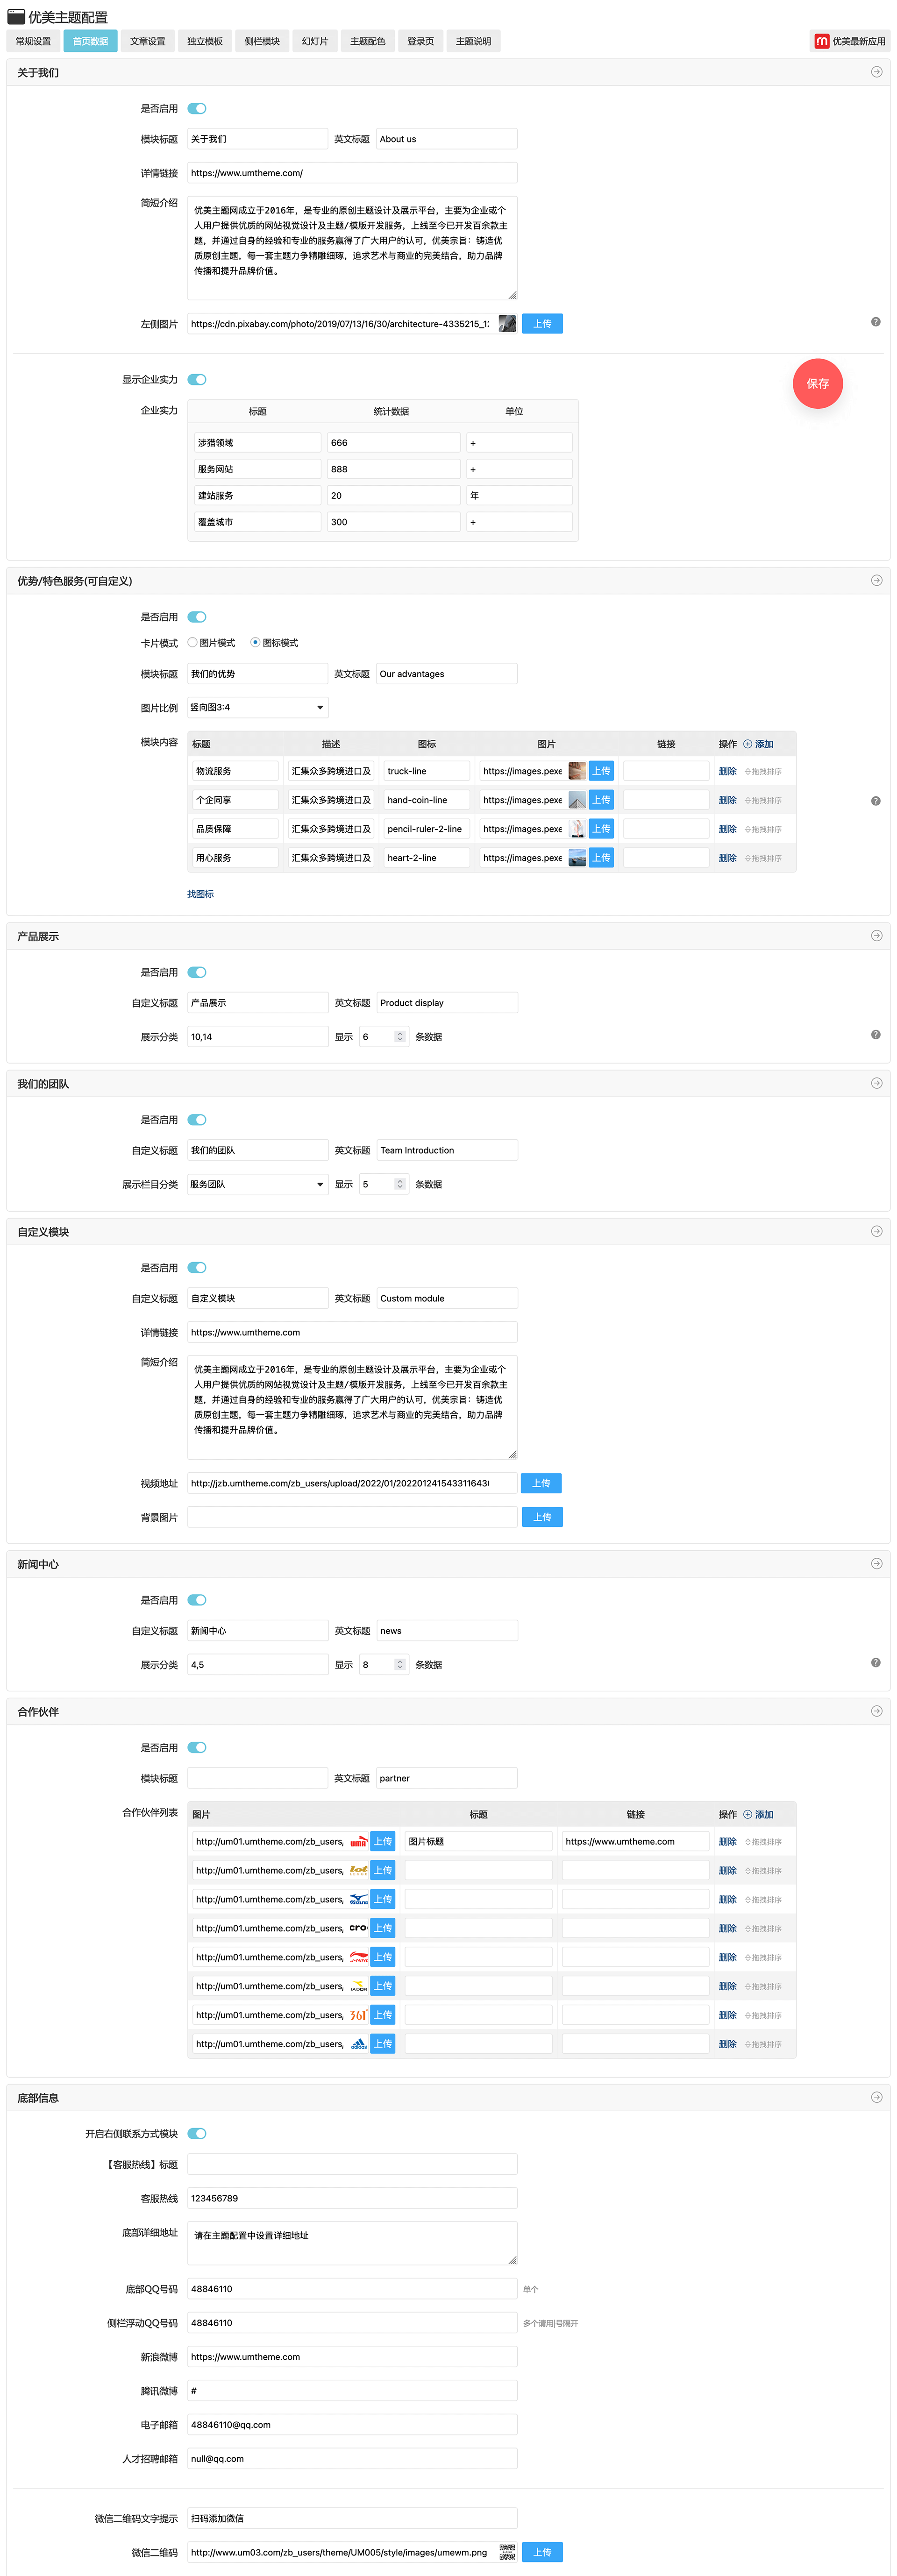Viewport: 897px width, 2576px height.
Task: Toggle 是否启用 switch in 合作伙伴
Action: [x=197, y=1748]
